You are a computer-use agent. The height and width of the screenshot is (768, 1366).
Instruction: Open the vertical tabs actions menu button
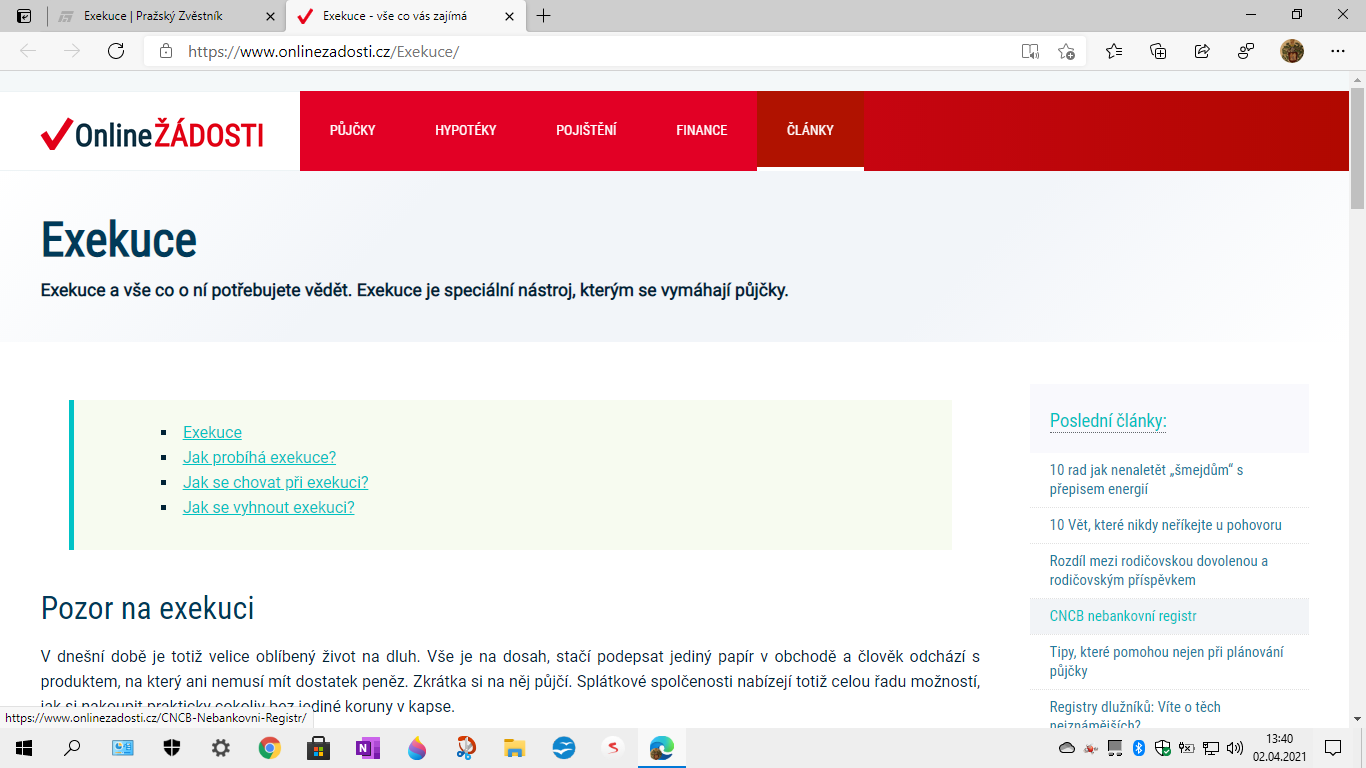pyautogui.click(x=24, y=16)
